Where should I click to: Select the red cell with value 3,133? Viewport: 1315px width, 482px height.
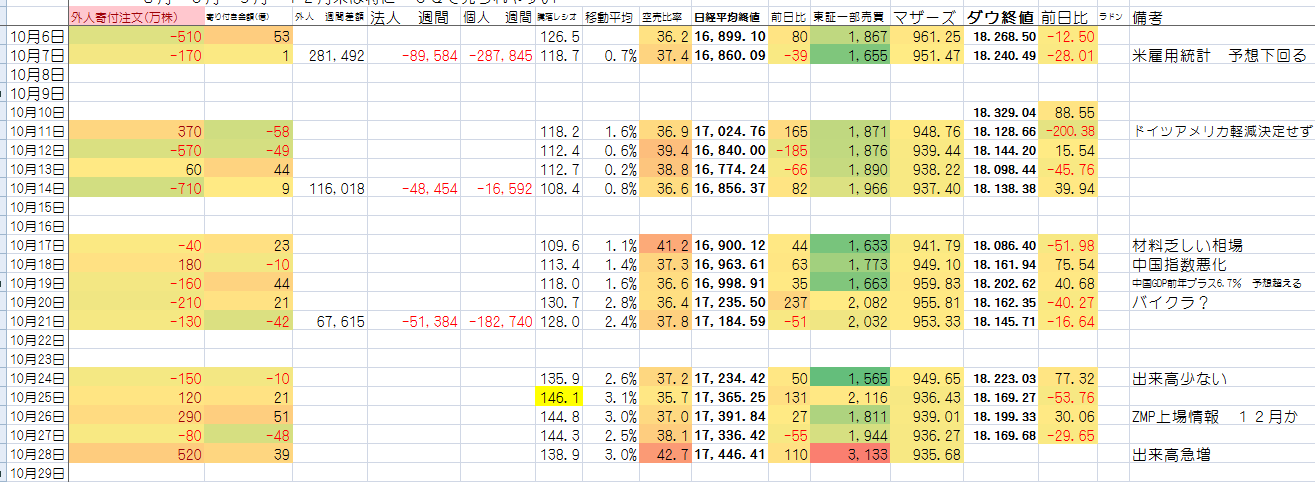click(x=850, y=455)
